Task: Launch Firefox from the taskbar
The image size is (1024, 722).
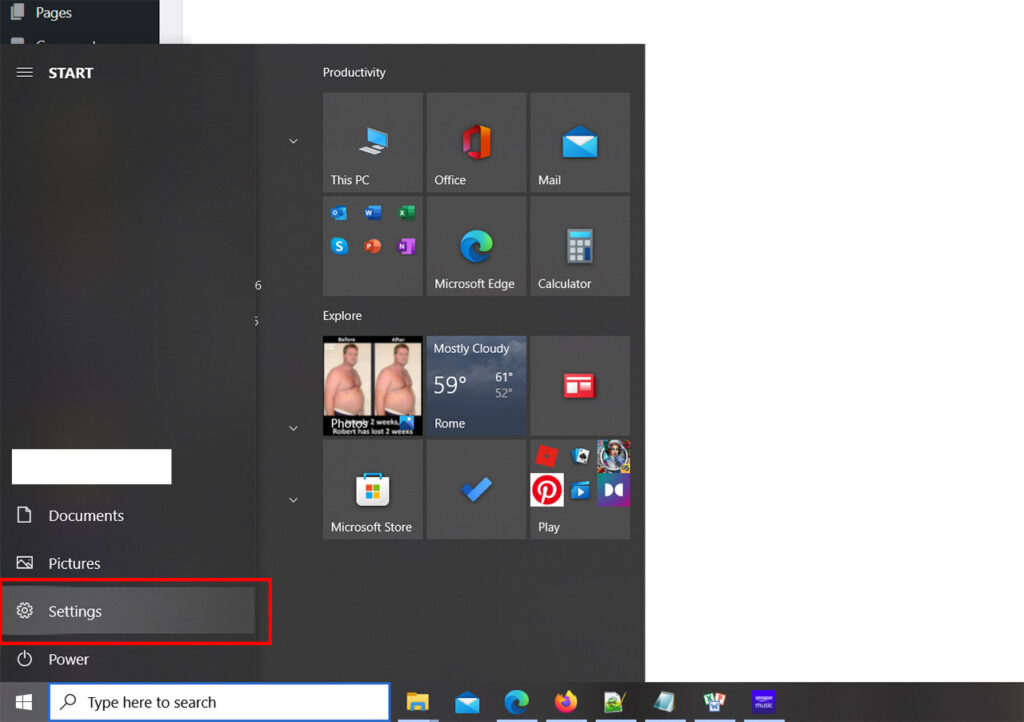Action: [x=566, y=703]
